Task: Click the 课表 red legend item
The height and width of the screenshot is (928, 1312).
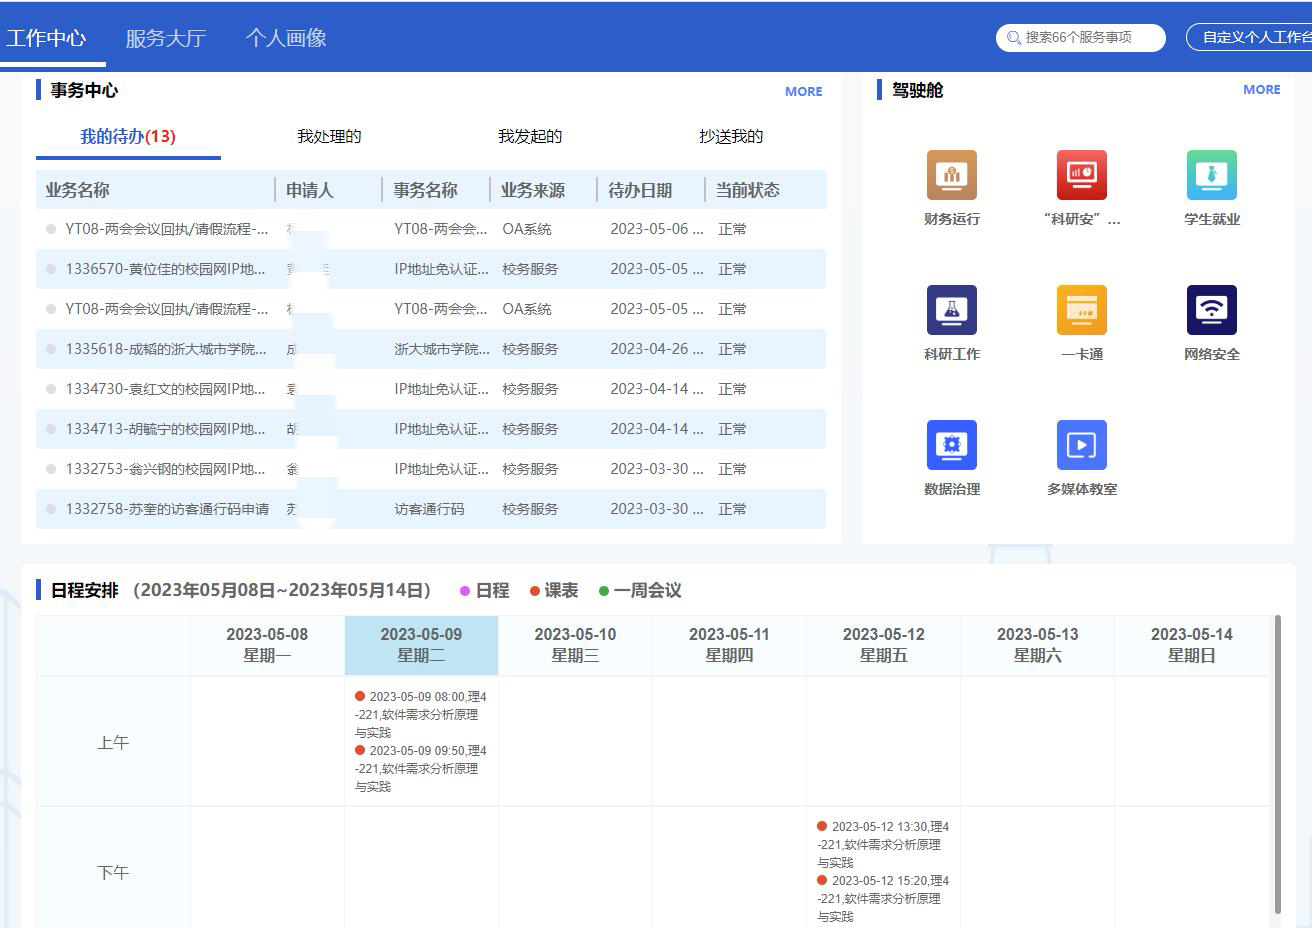Action: [554, 591]
